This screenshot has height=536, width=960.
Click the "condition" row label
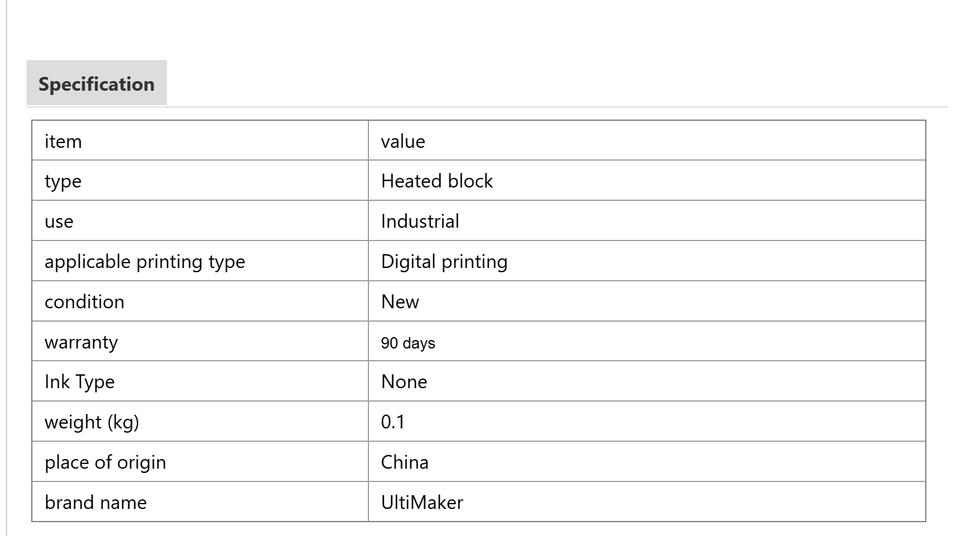[84, 301]
